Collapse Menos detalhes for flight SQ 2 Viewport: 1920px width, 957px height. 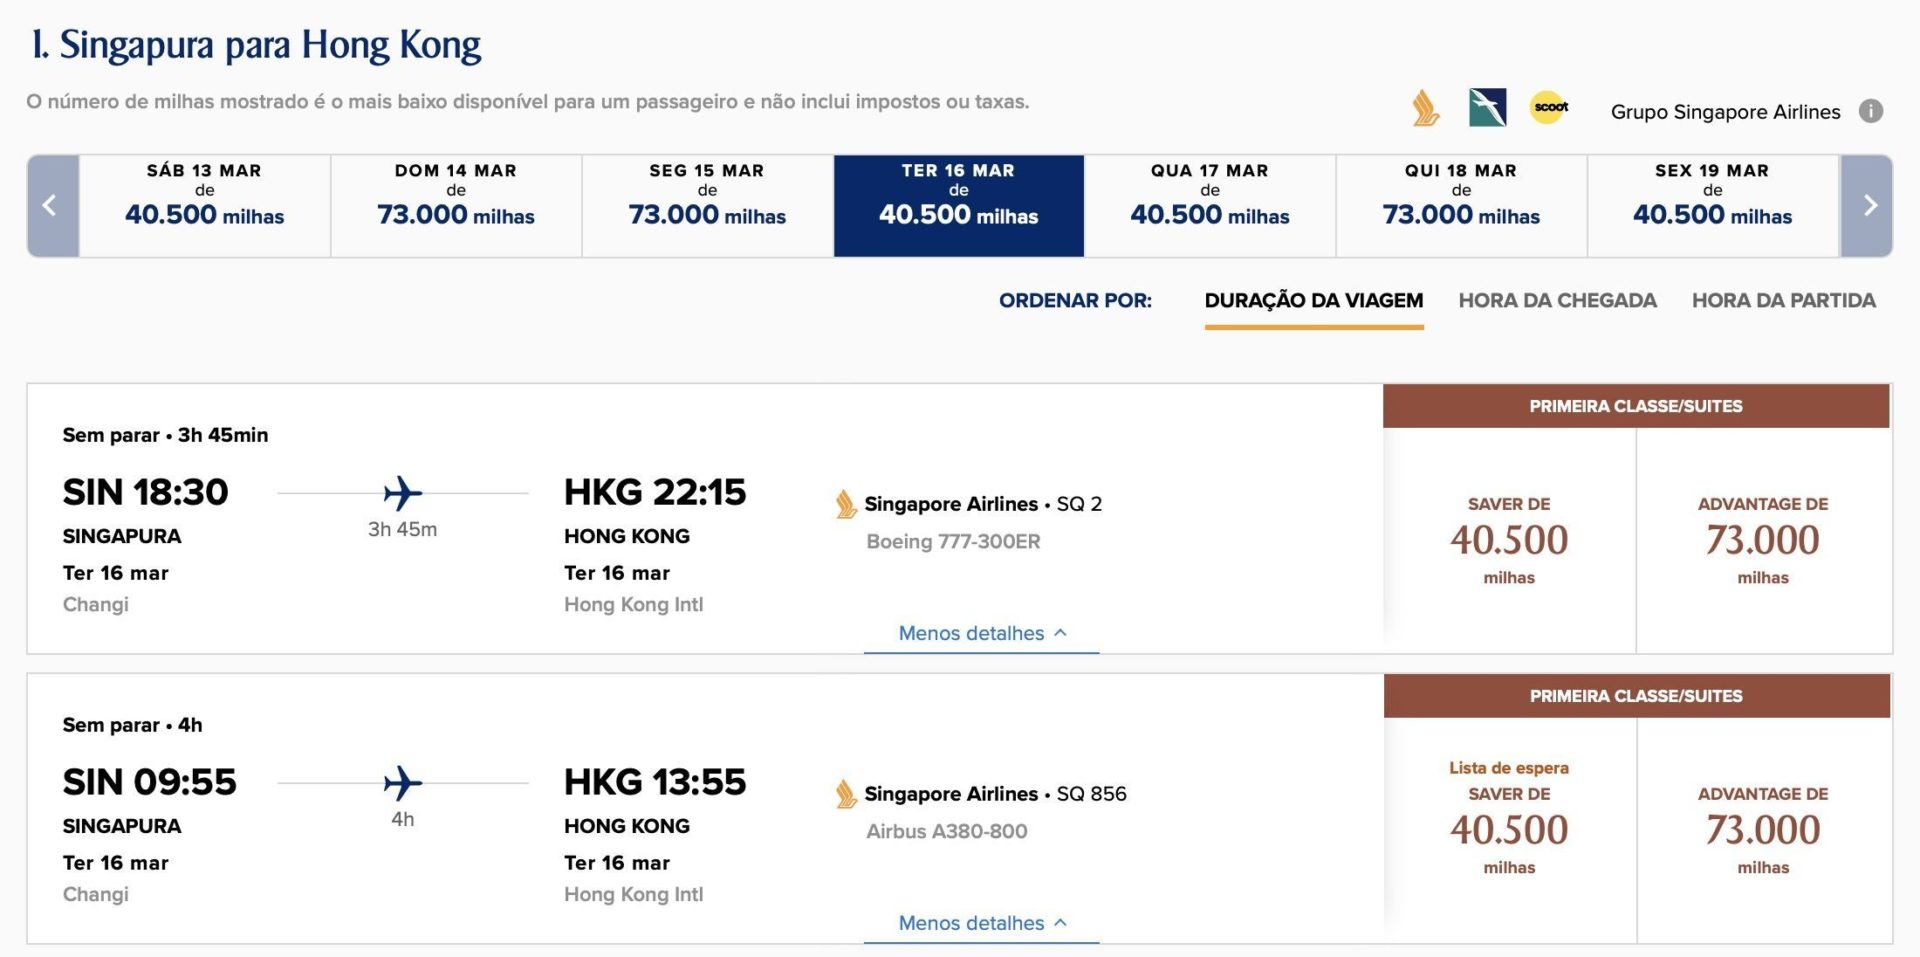[x=982, y=633]
